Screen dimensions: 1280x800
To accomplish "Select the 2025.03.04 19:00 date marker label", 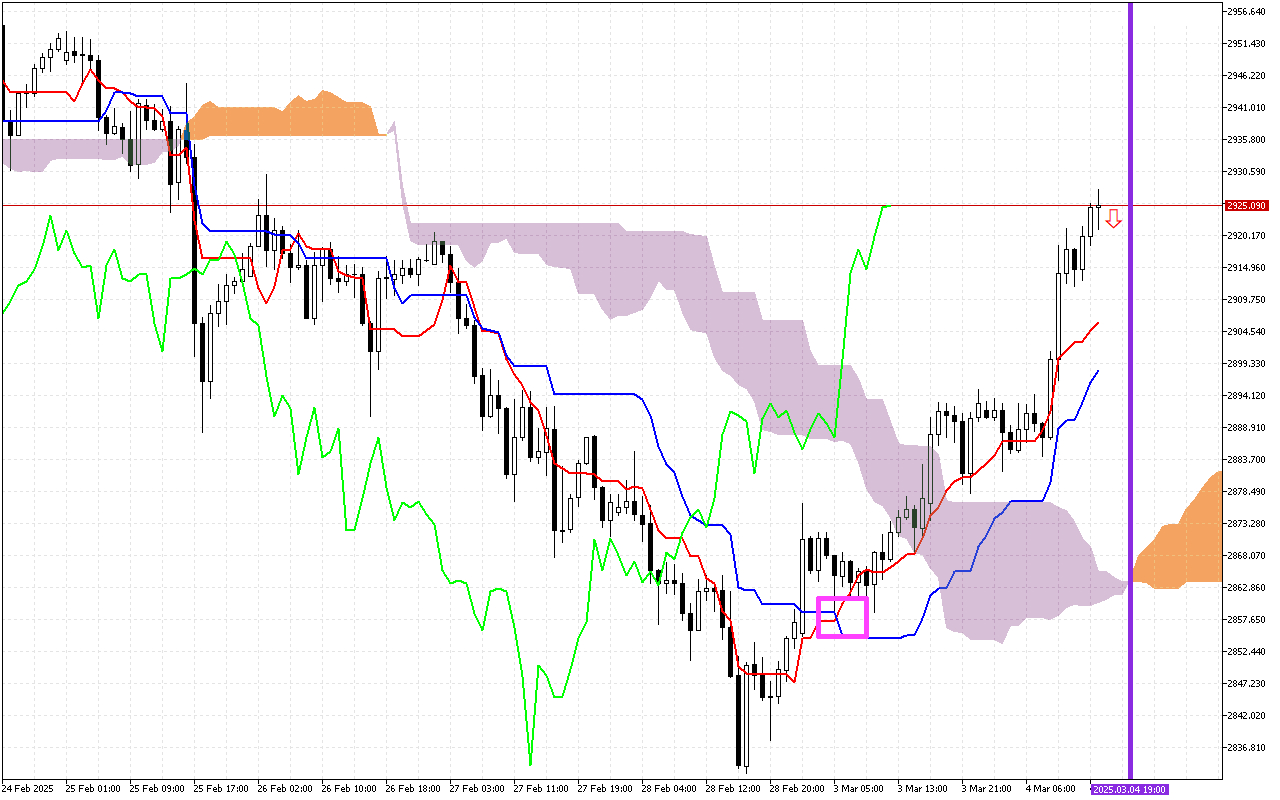I will pyautogui.click(x=1129, y=789).
